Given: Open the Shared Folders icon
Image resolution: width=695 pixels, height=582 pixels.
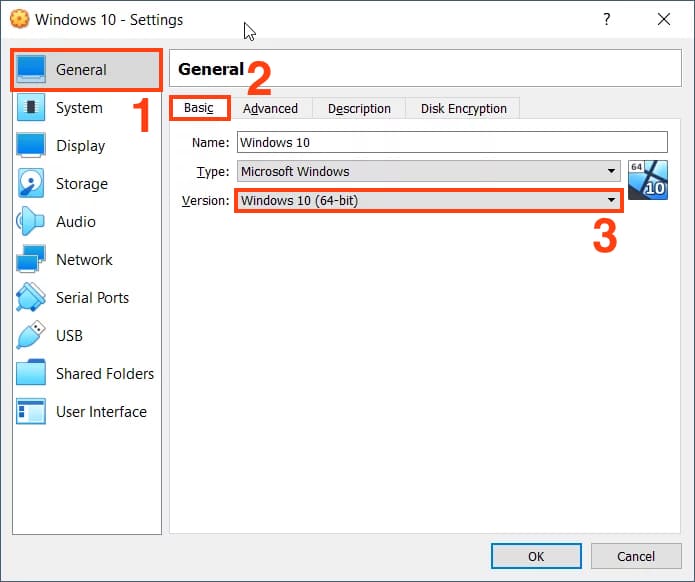Looking at the screenshot, I should click(32, 374).
